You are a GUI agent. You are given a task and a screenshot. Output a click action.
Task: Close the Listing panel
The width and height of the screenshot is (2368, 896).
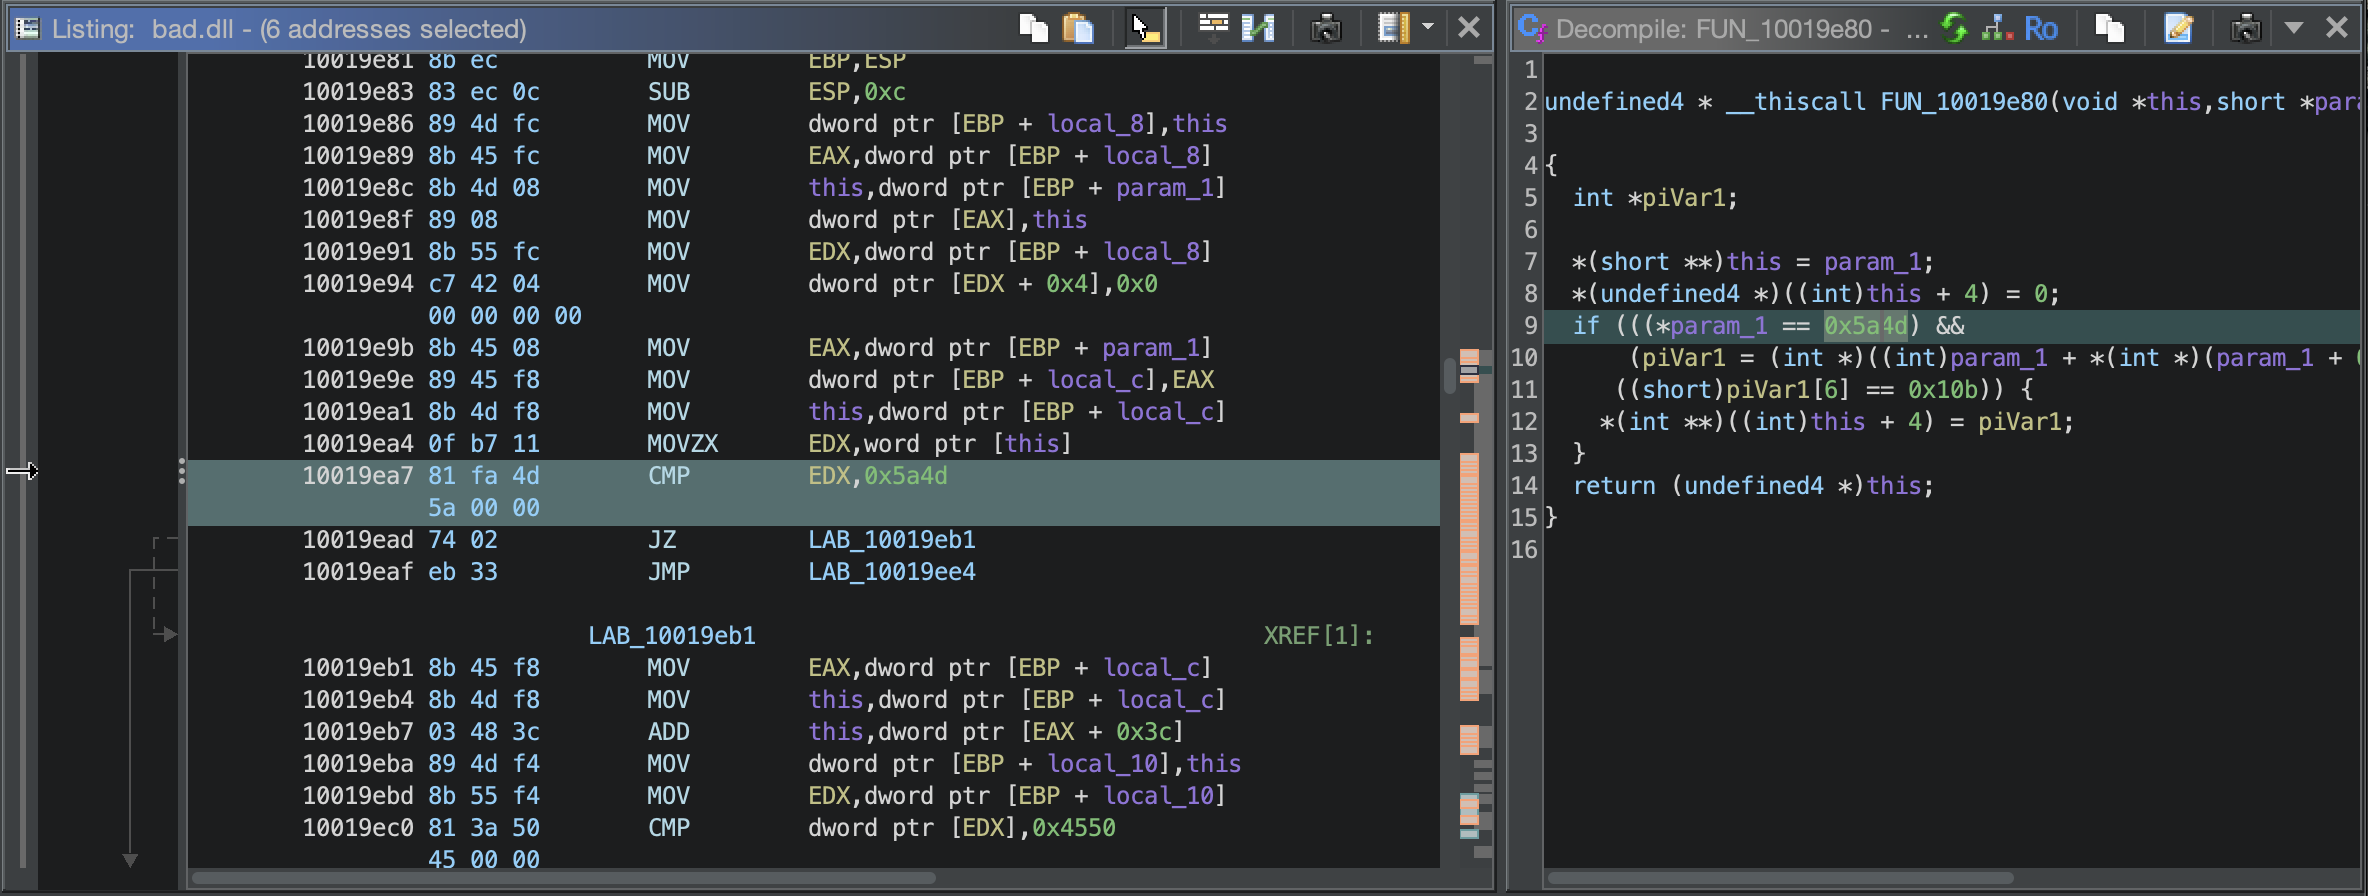[x=1469, y=27]
